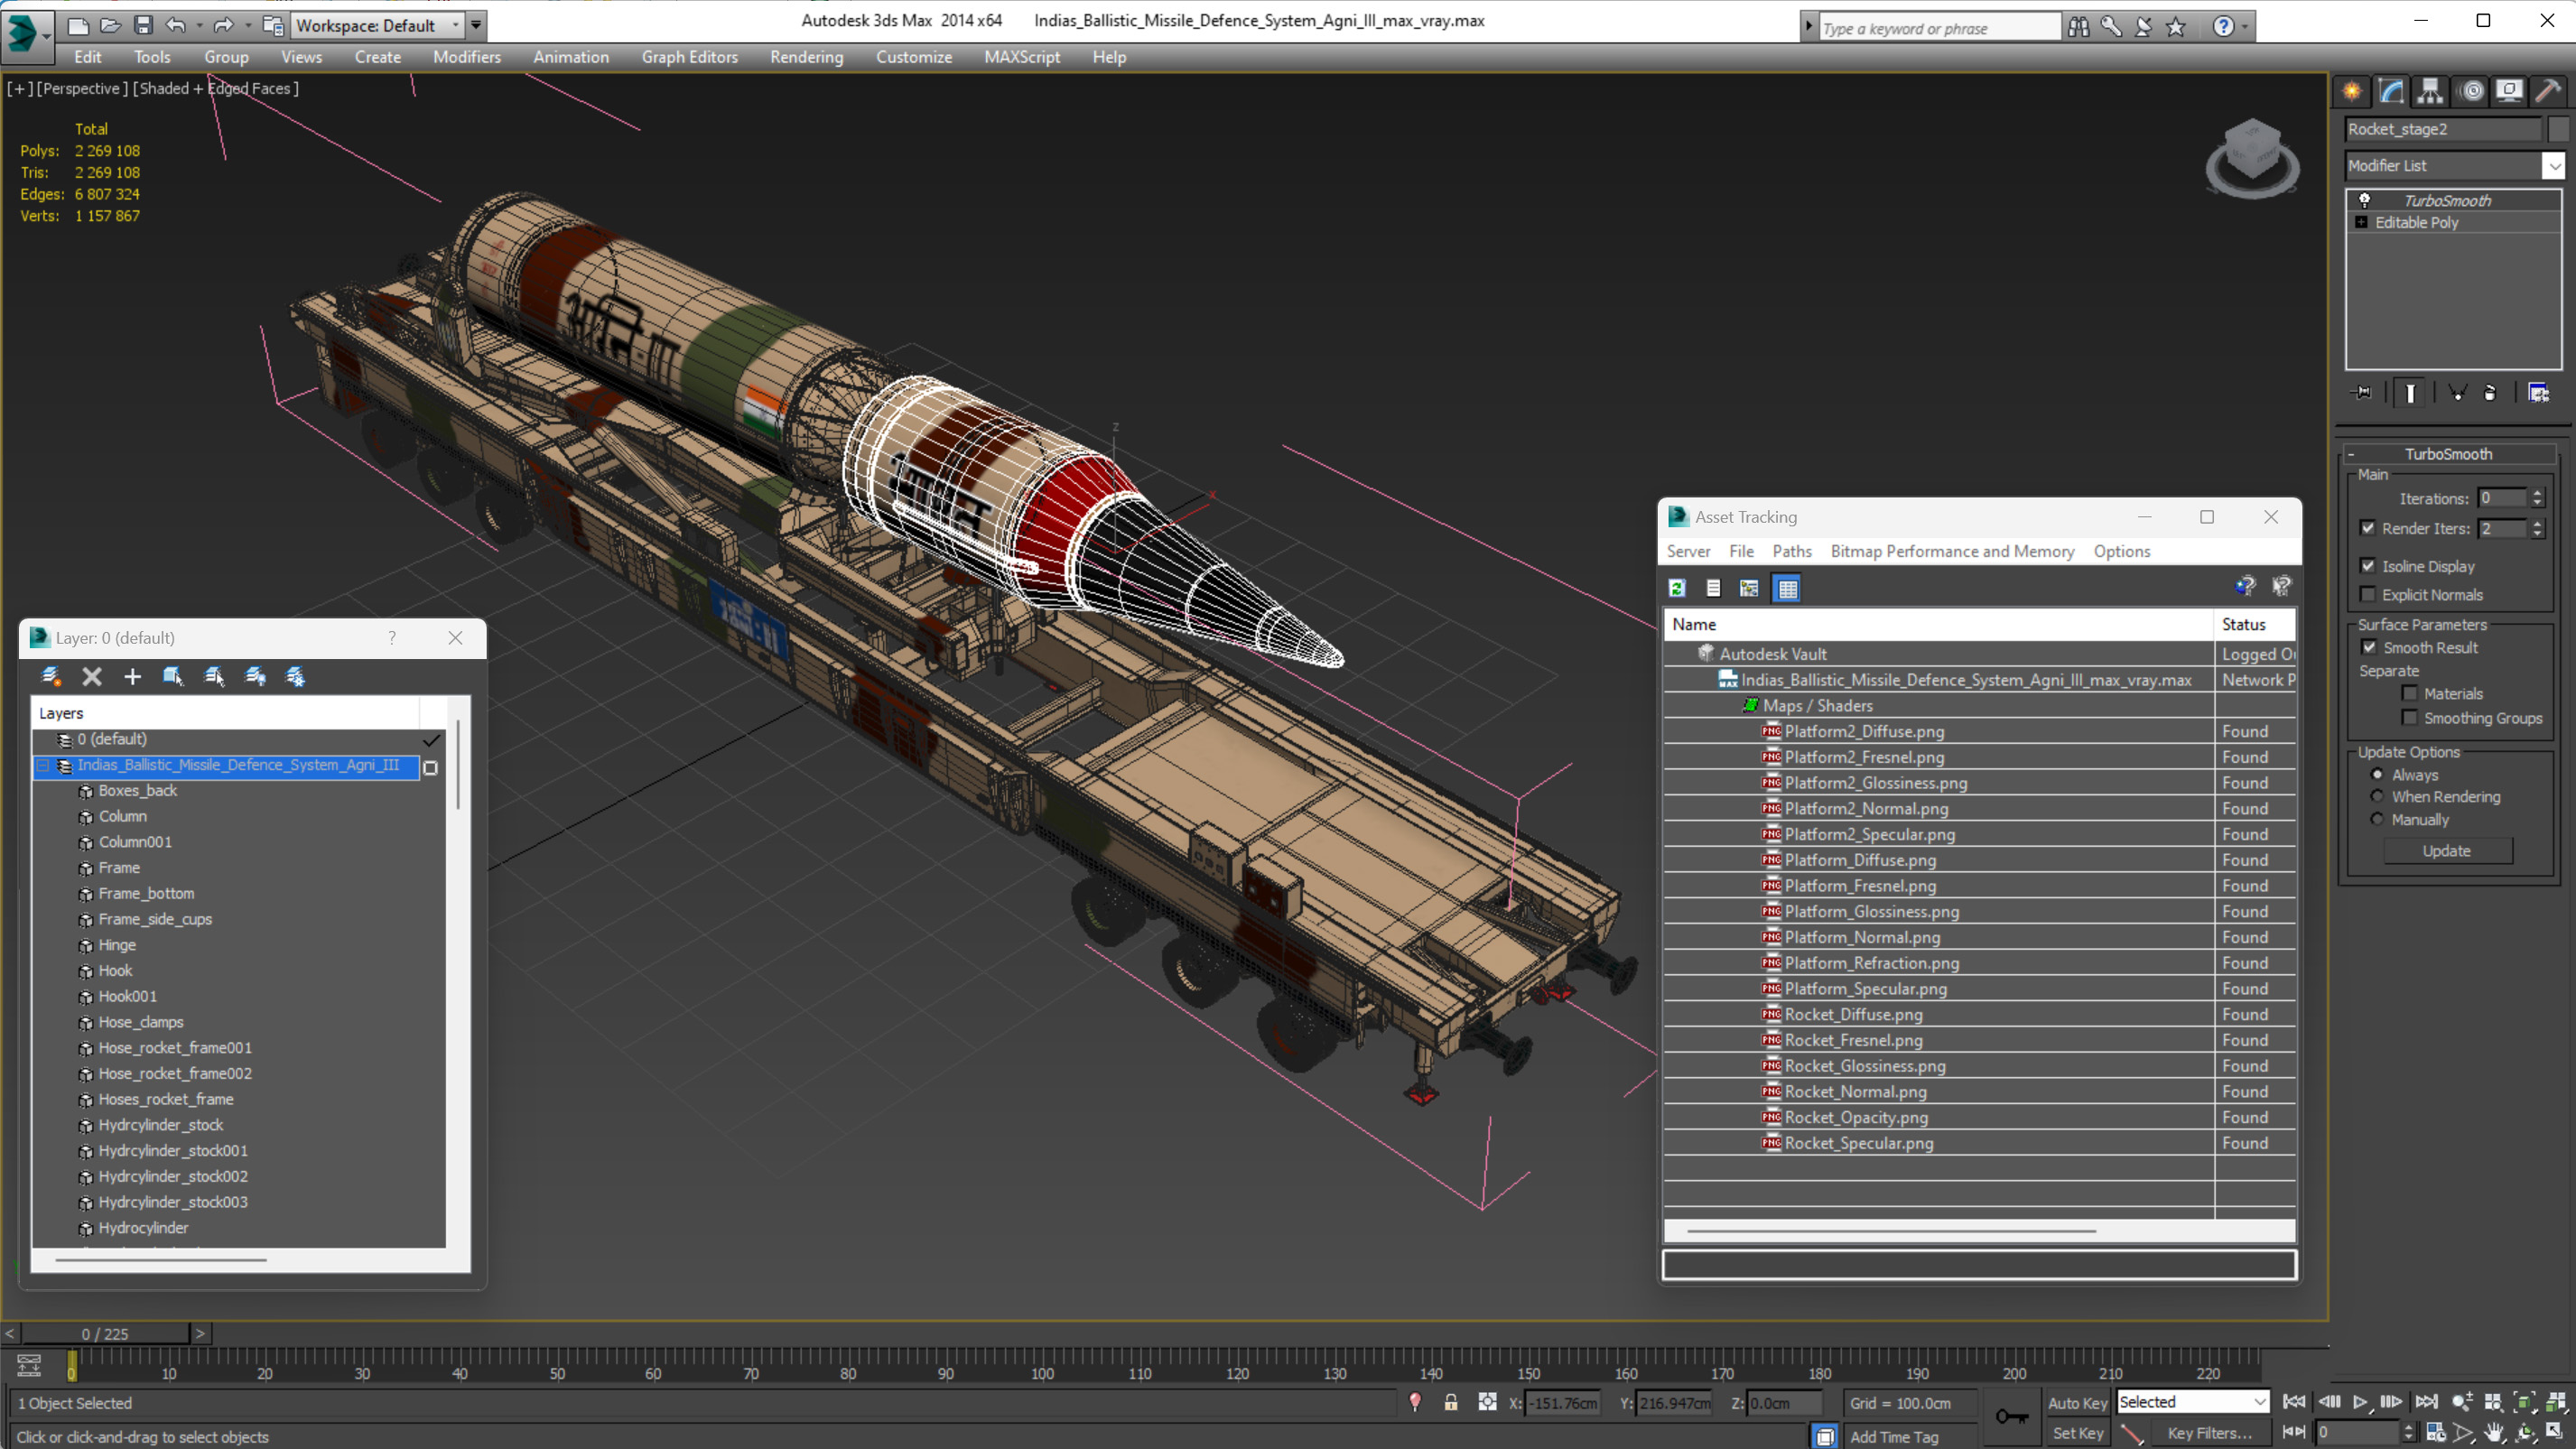Click the Shaded + Edged Faces viewport label

click(216, 88)
